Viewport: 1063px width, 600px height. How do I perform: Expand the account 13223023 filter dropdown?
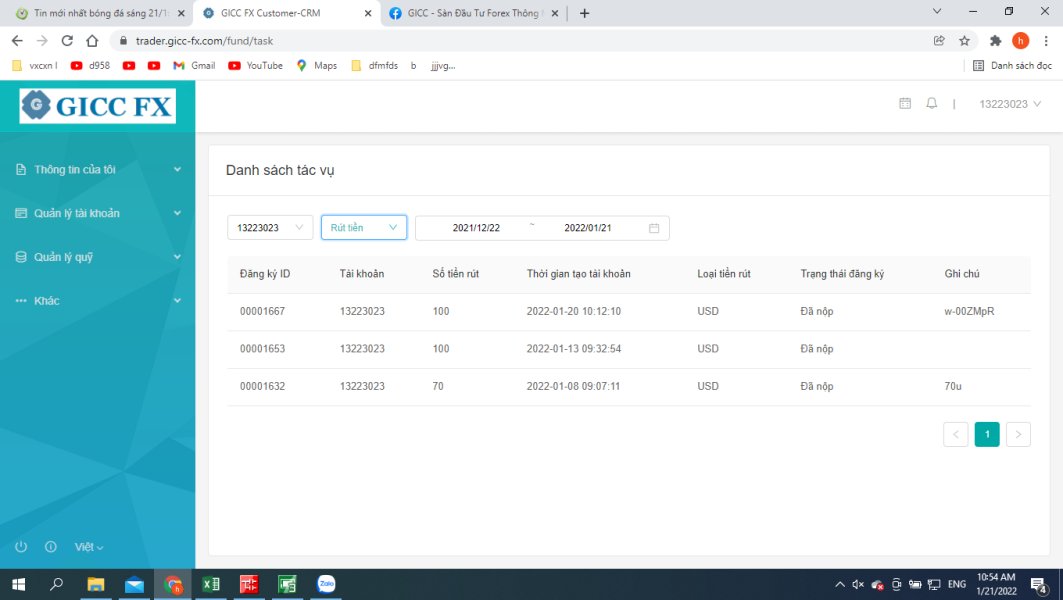point(270,228)
